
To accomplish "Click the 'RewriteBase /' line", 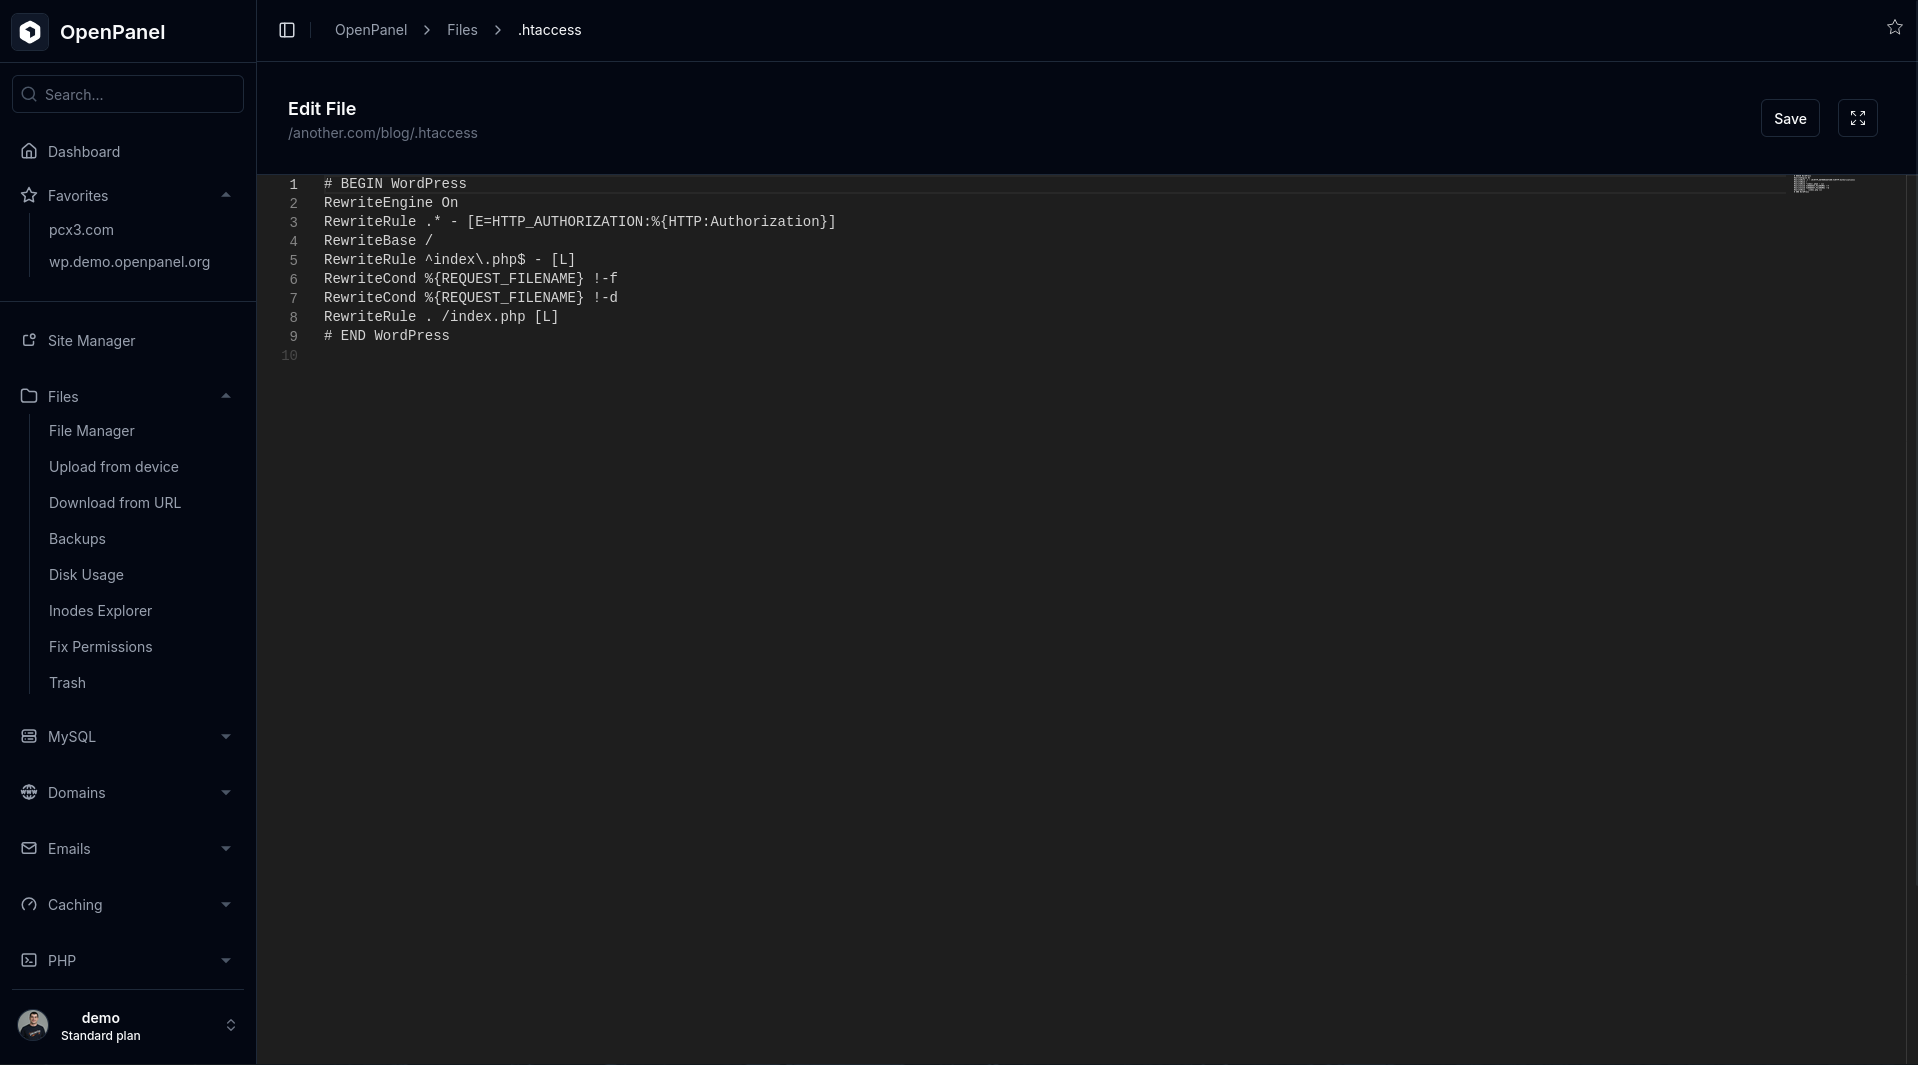I will [x=378, y=241].
